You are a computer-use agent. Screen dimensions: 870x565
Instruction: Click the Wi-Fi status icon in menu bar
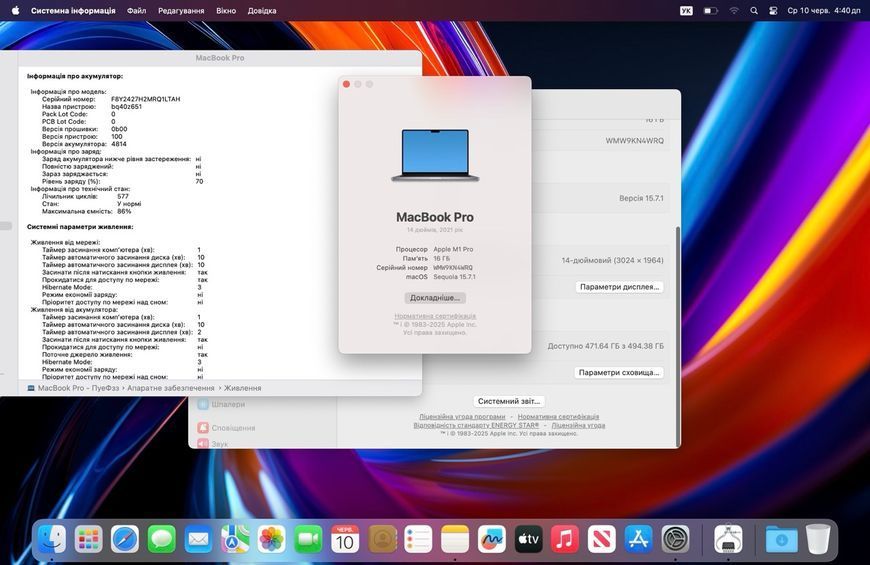734,11
